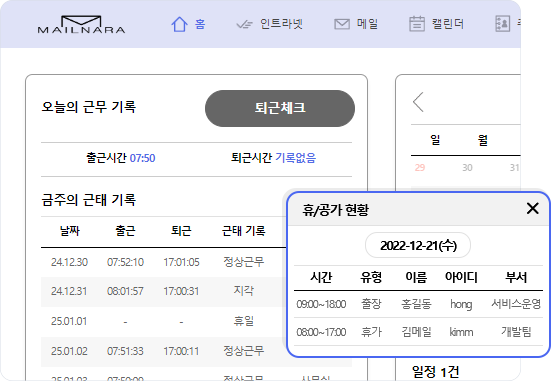Select calendar day 30
551x381 pixels.
(x=467, y=168)
